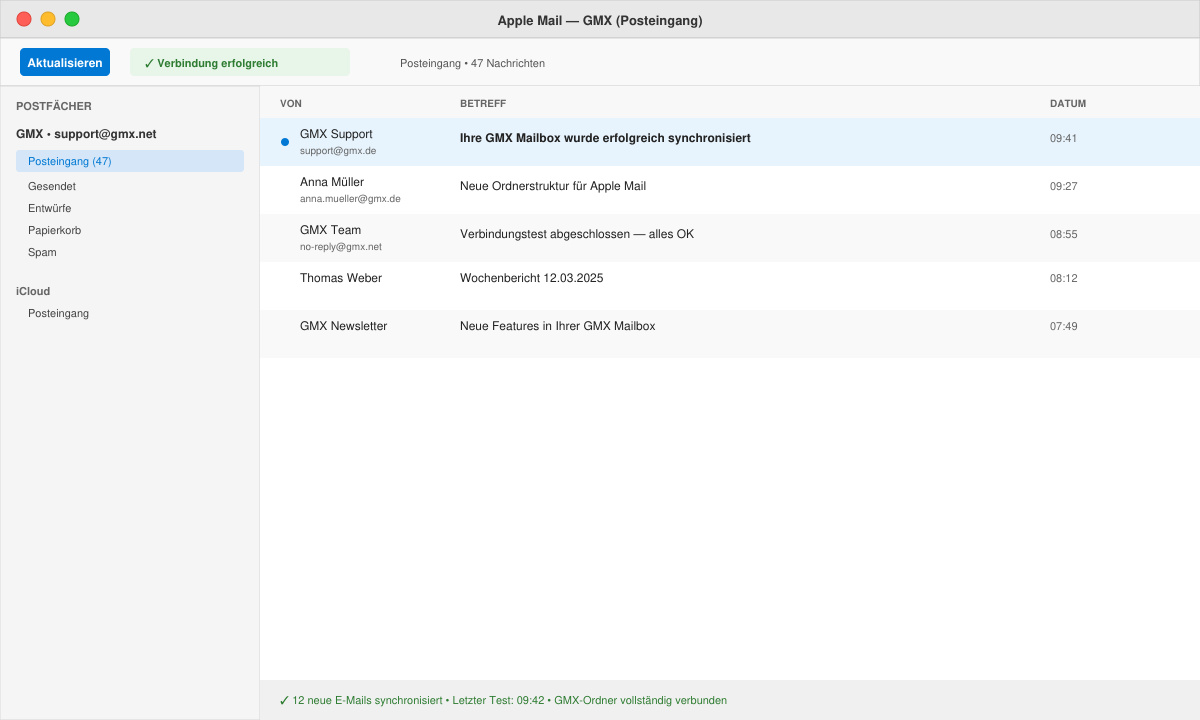Click sender name GMX Team
Image resolution: width=1200 pixels, height=720 pixels.
coord(330,230)
